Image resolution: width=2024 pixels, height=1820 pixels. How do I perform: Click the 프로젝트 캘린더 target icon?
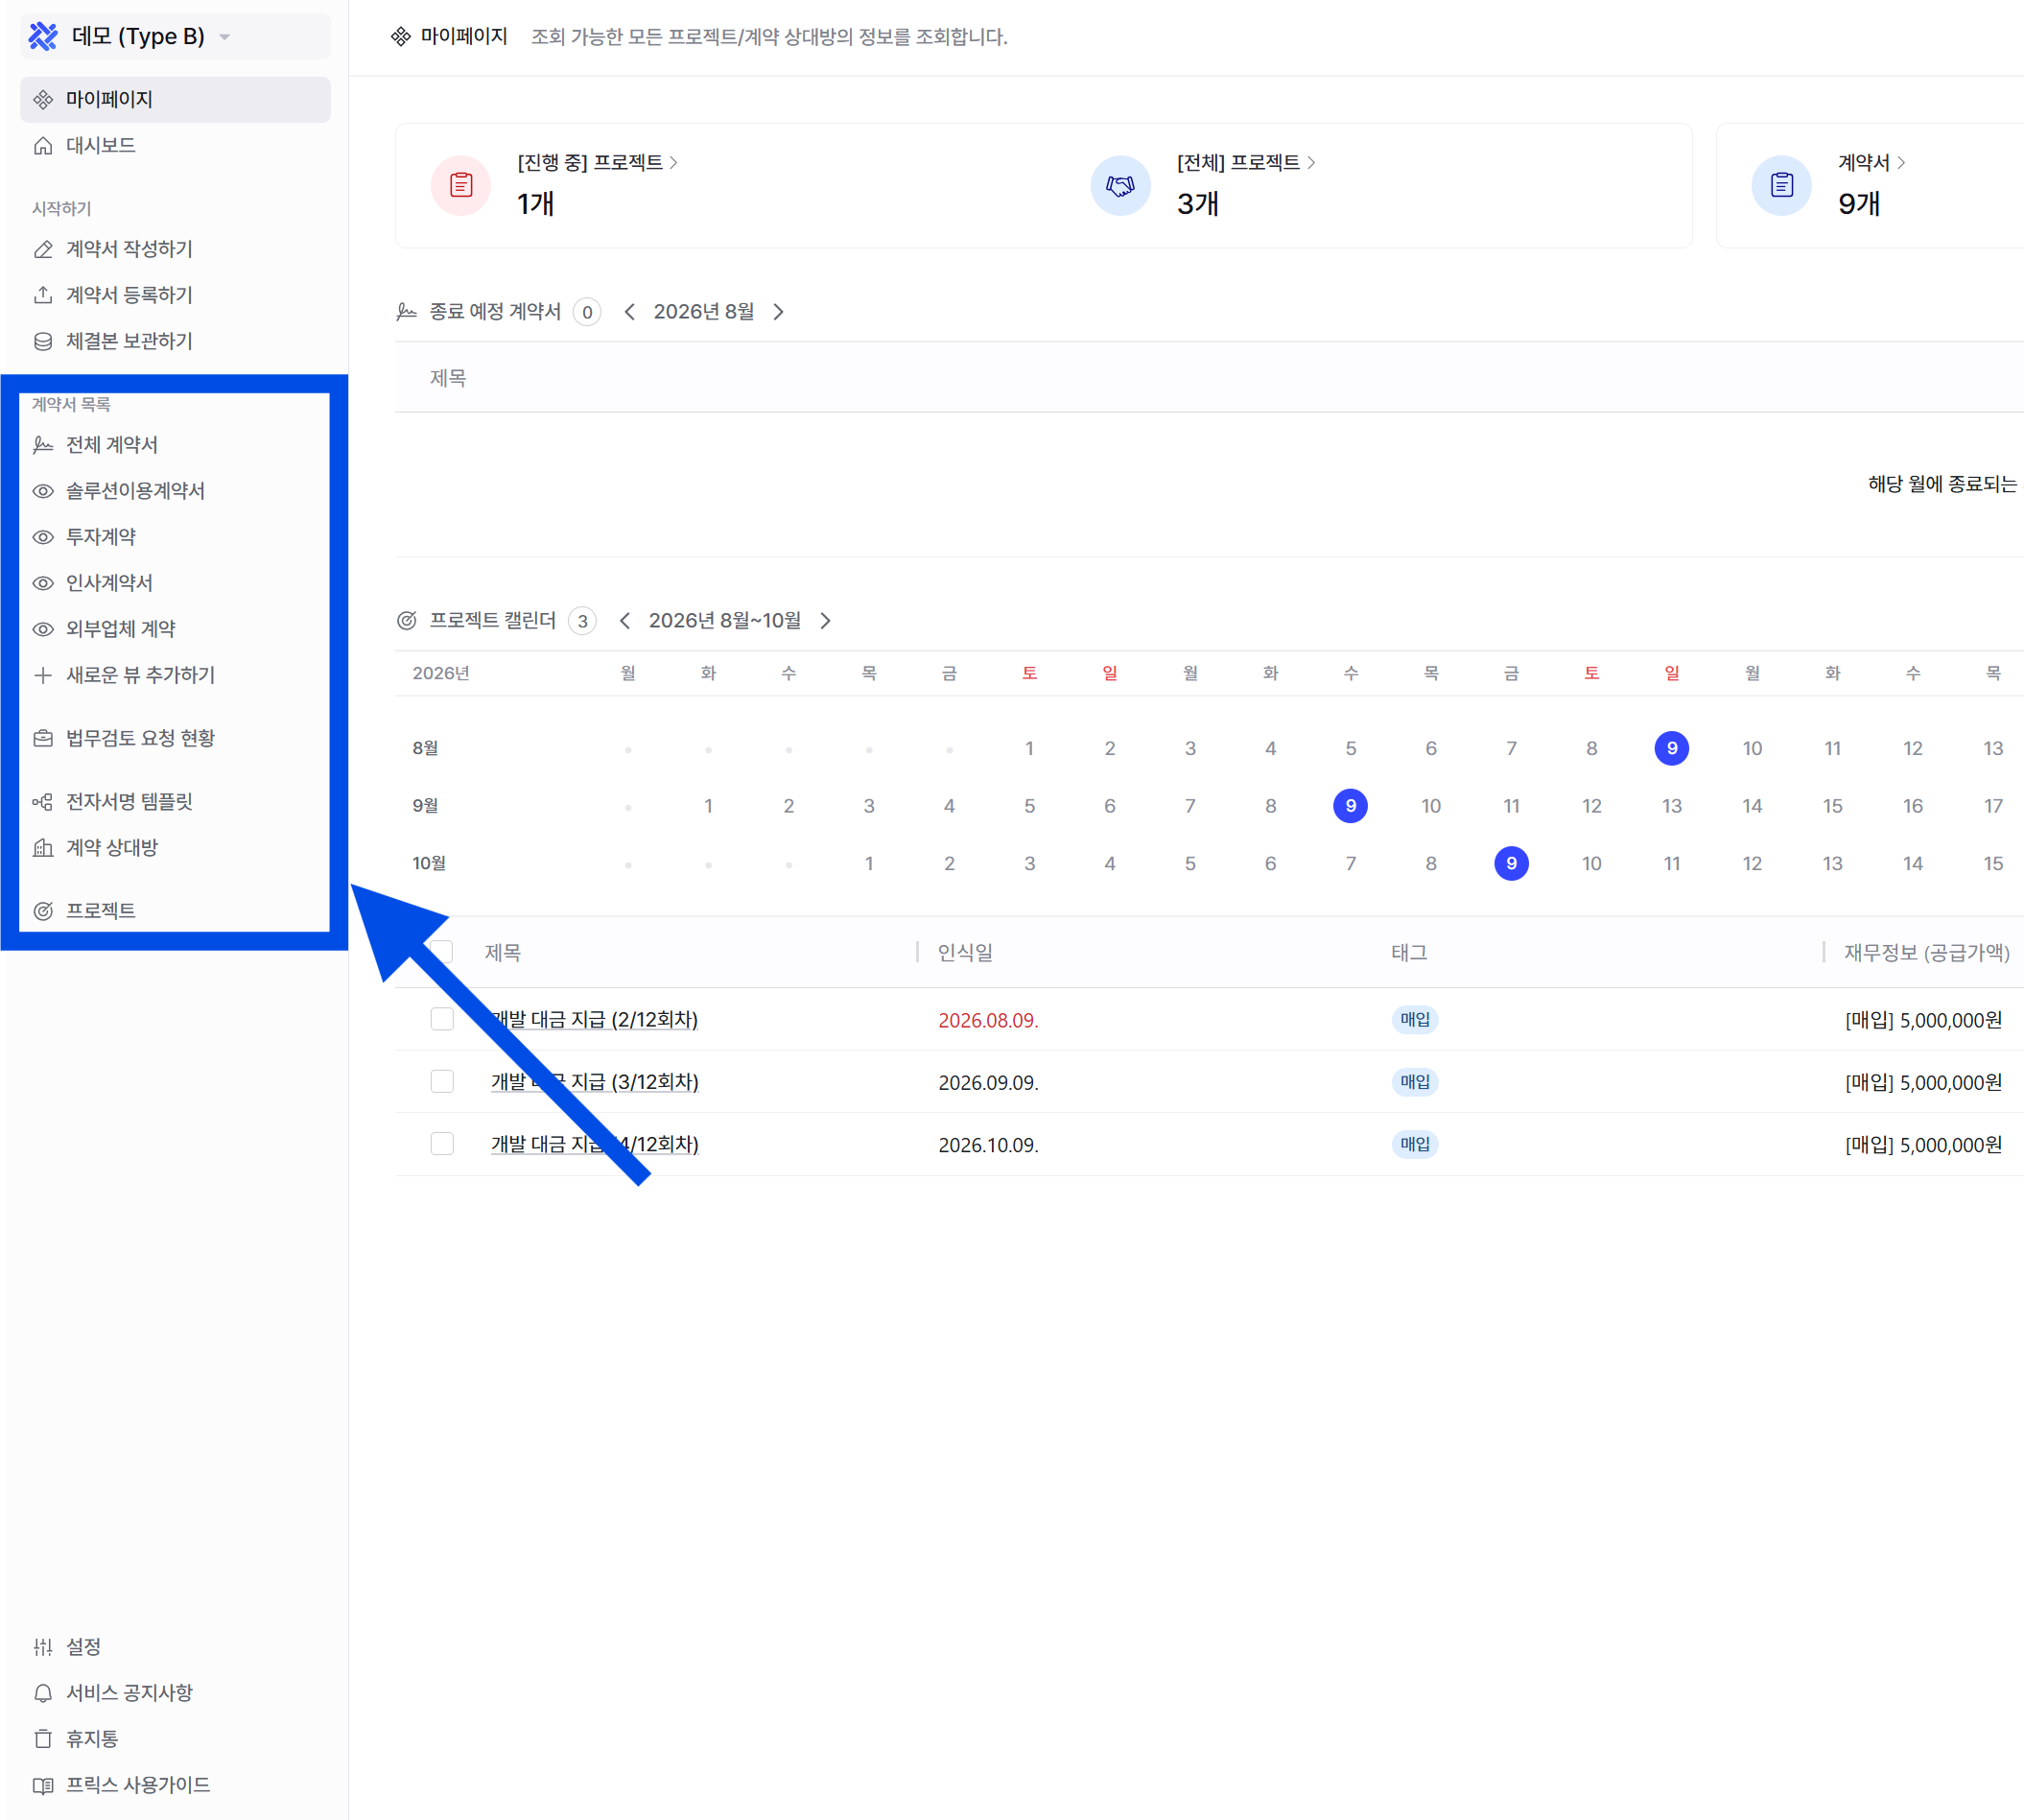click(406, 621)
